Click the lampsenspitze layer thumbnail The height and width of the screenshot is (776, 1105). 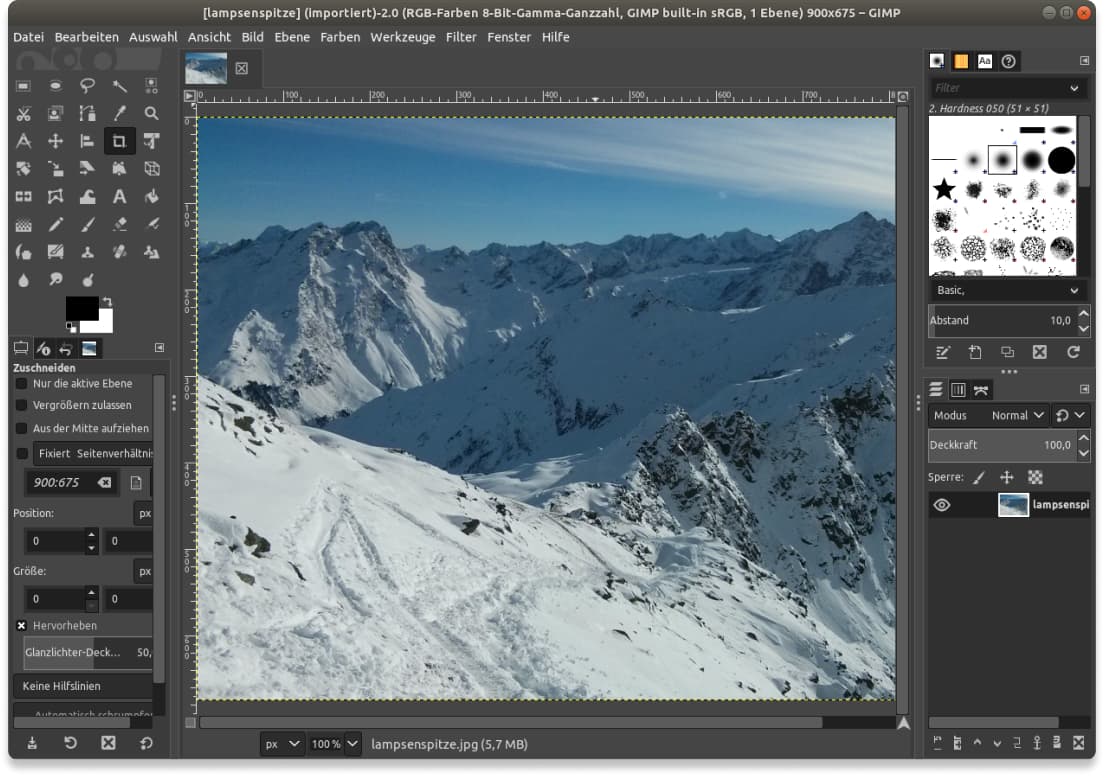1013,504
